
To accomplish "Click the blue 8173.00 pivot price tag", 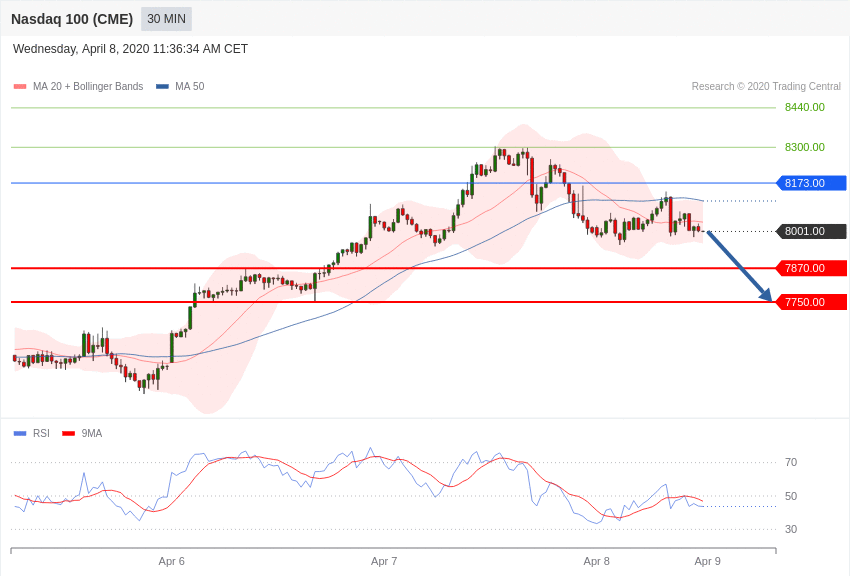I will [x=812, y=183].
